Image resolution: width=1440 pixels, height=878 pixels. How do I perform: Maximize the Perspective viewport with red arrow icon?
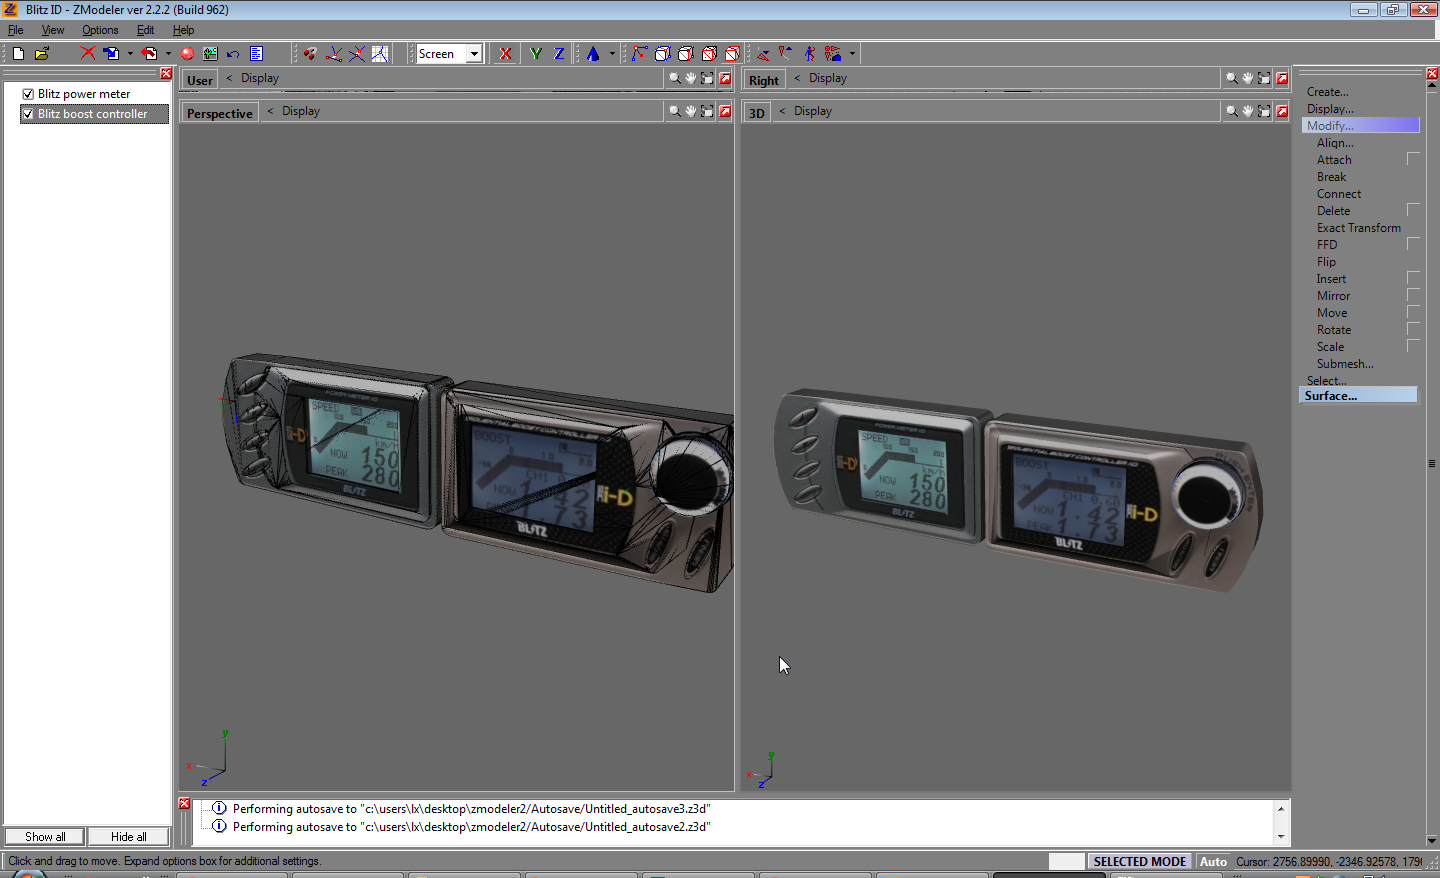click(x=725, y=111)
